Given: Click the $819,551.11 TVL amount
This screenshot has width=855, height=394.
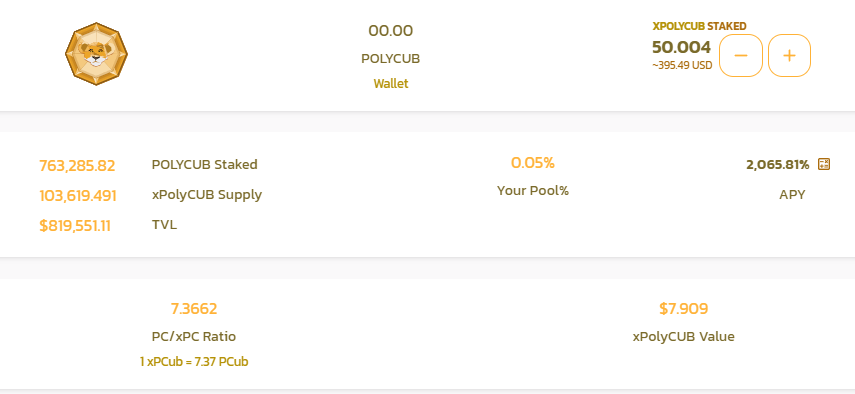Looking at the screenshot, I should point(75,226).
